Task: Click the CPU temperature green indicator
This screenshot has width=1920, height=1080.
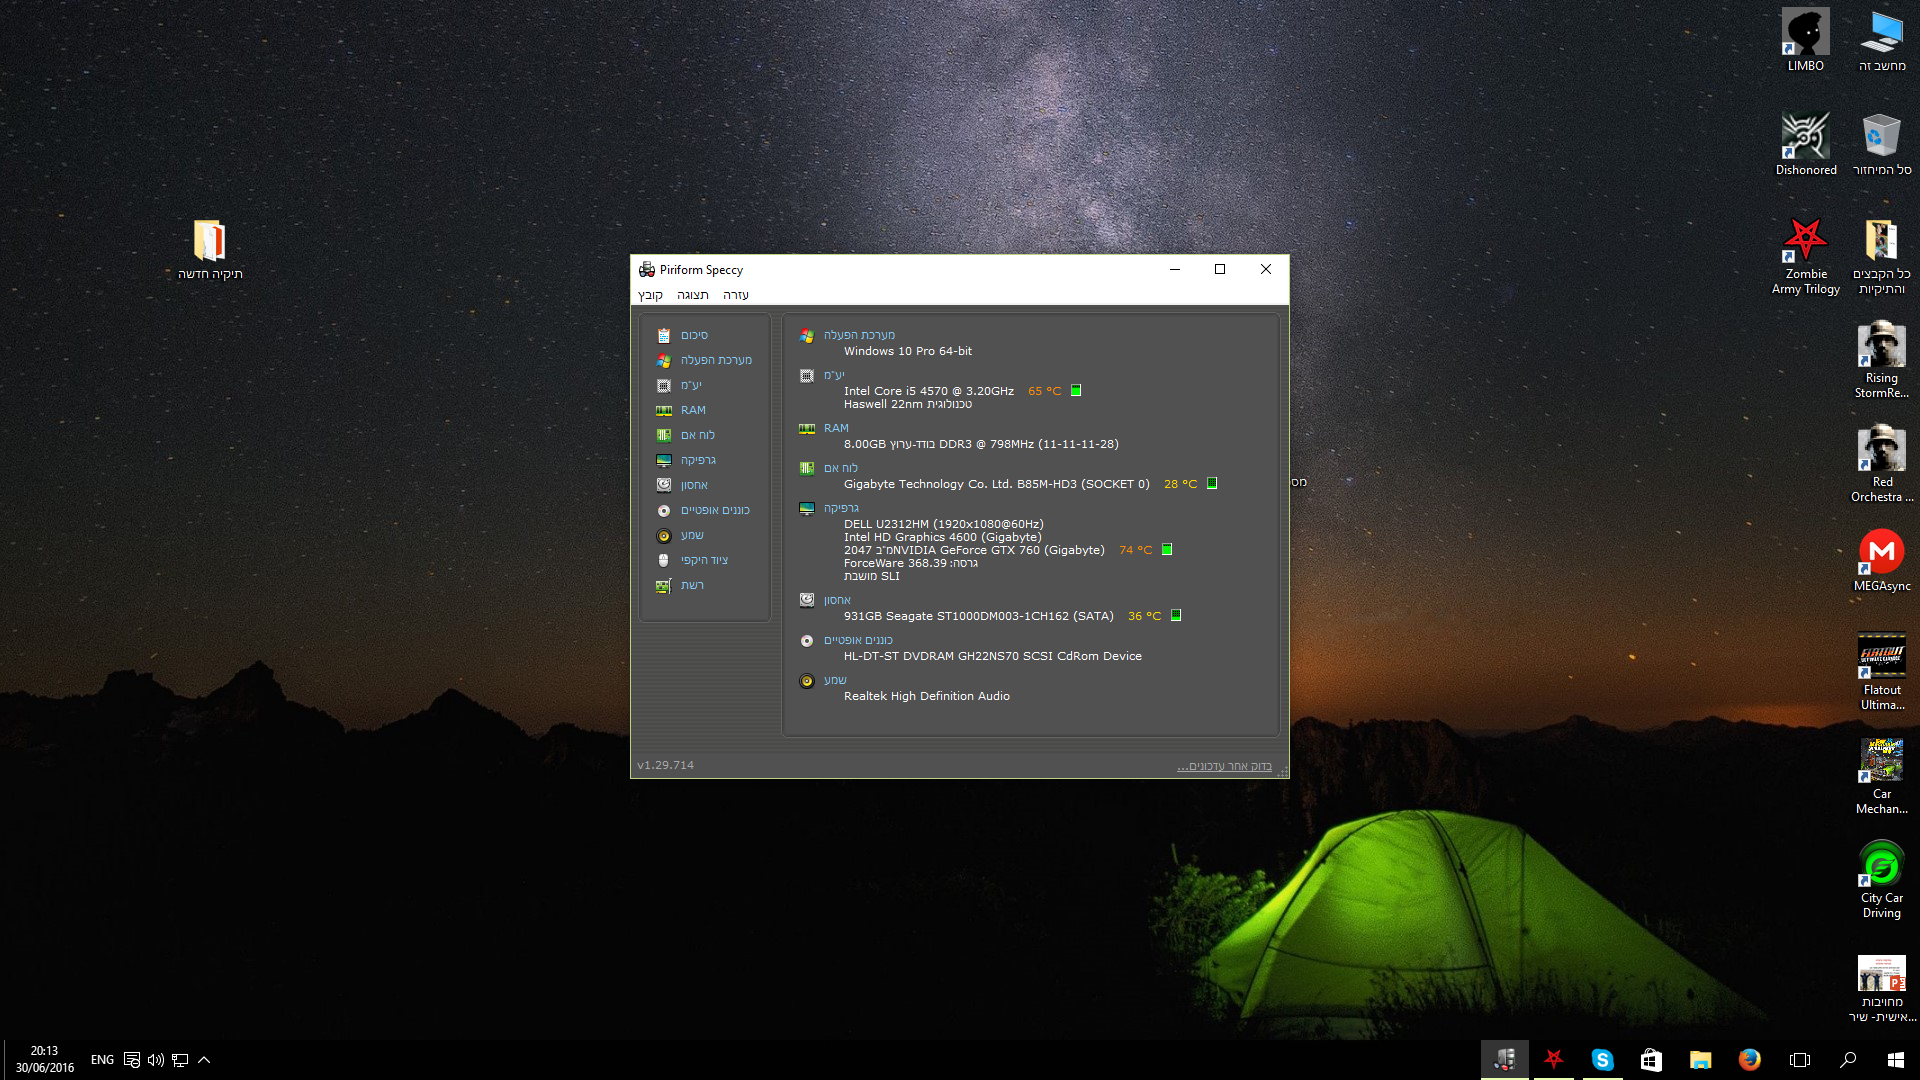Action: coord(1076,391)
